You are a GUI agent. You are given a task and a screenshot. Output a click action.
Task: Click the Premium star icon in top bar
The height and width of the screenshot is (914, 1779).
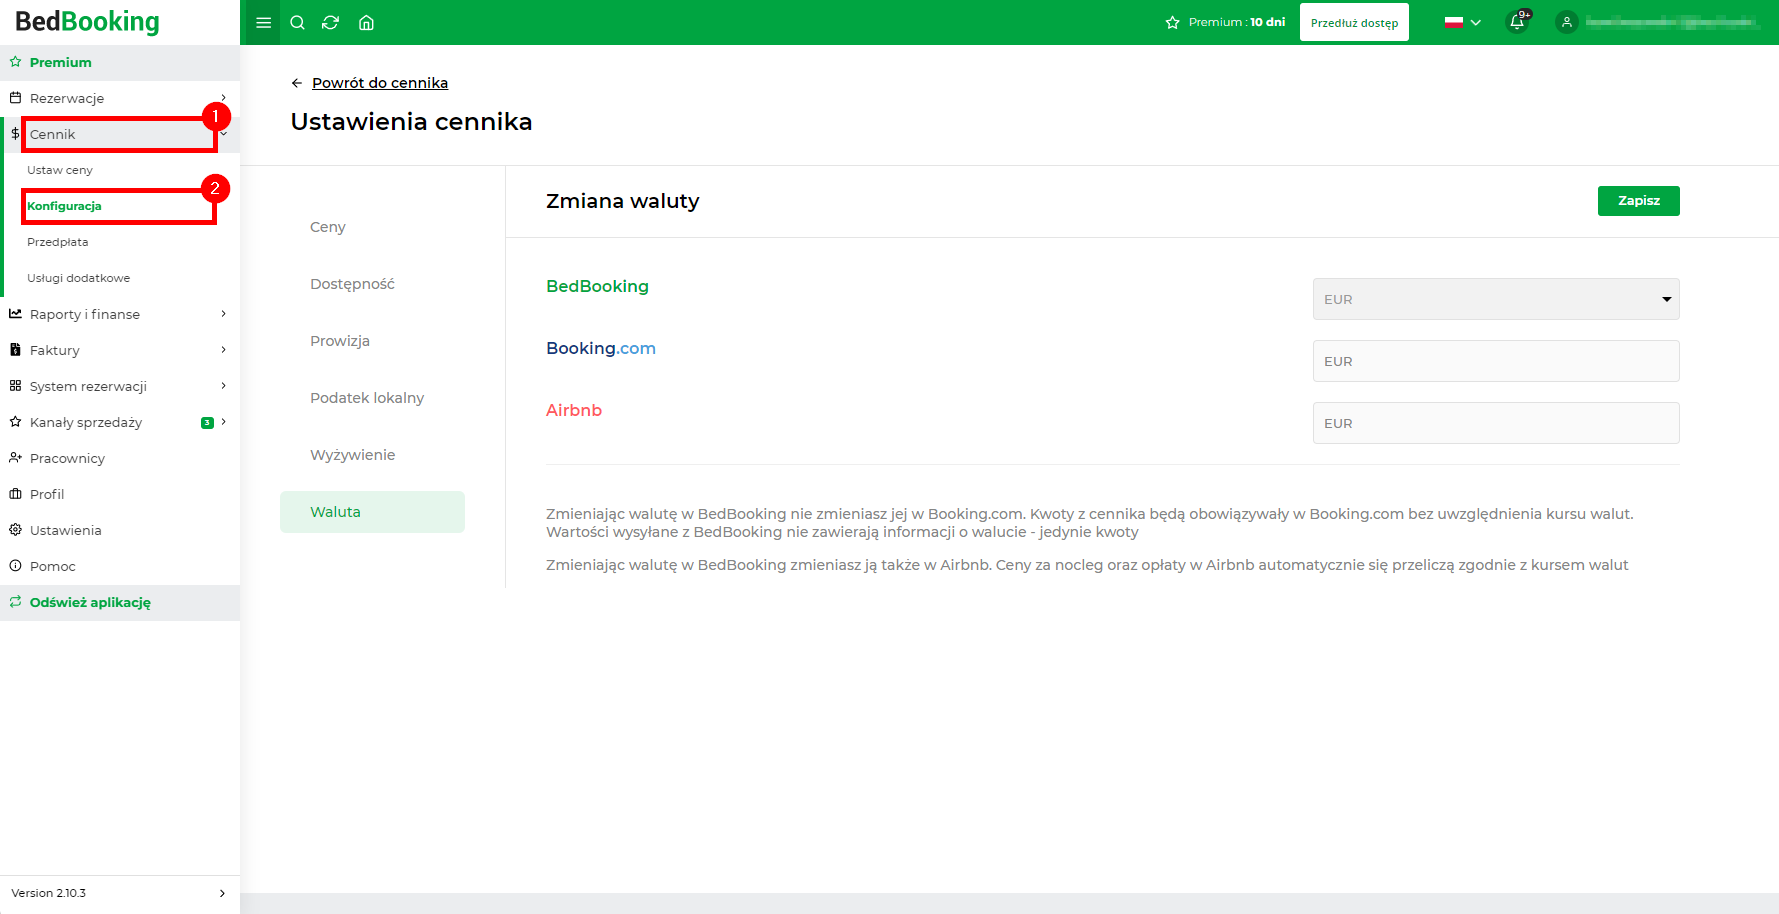click(1173, 23)
